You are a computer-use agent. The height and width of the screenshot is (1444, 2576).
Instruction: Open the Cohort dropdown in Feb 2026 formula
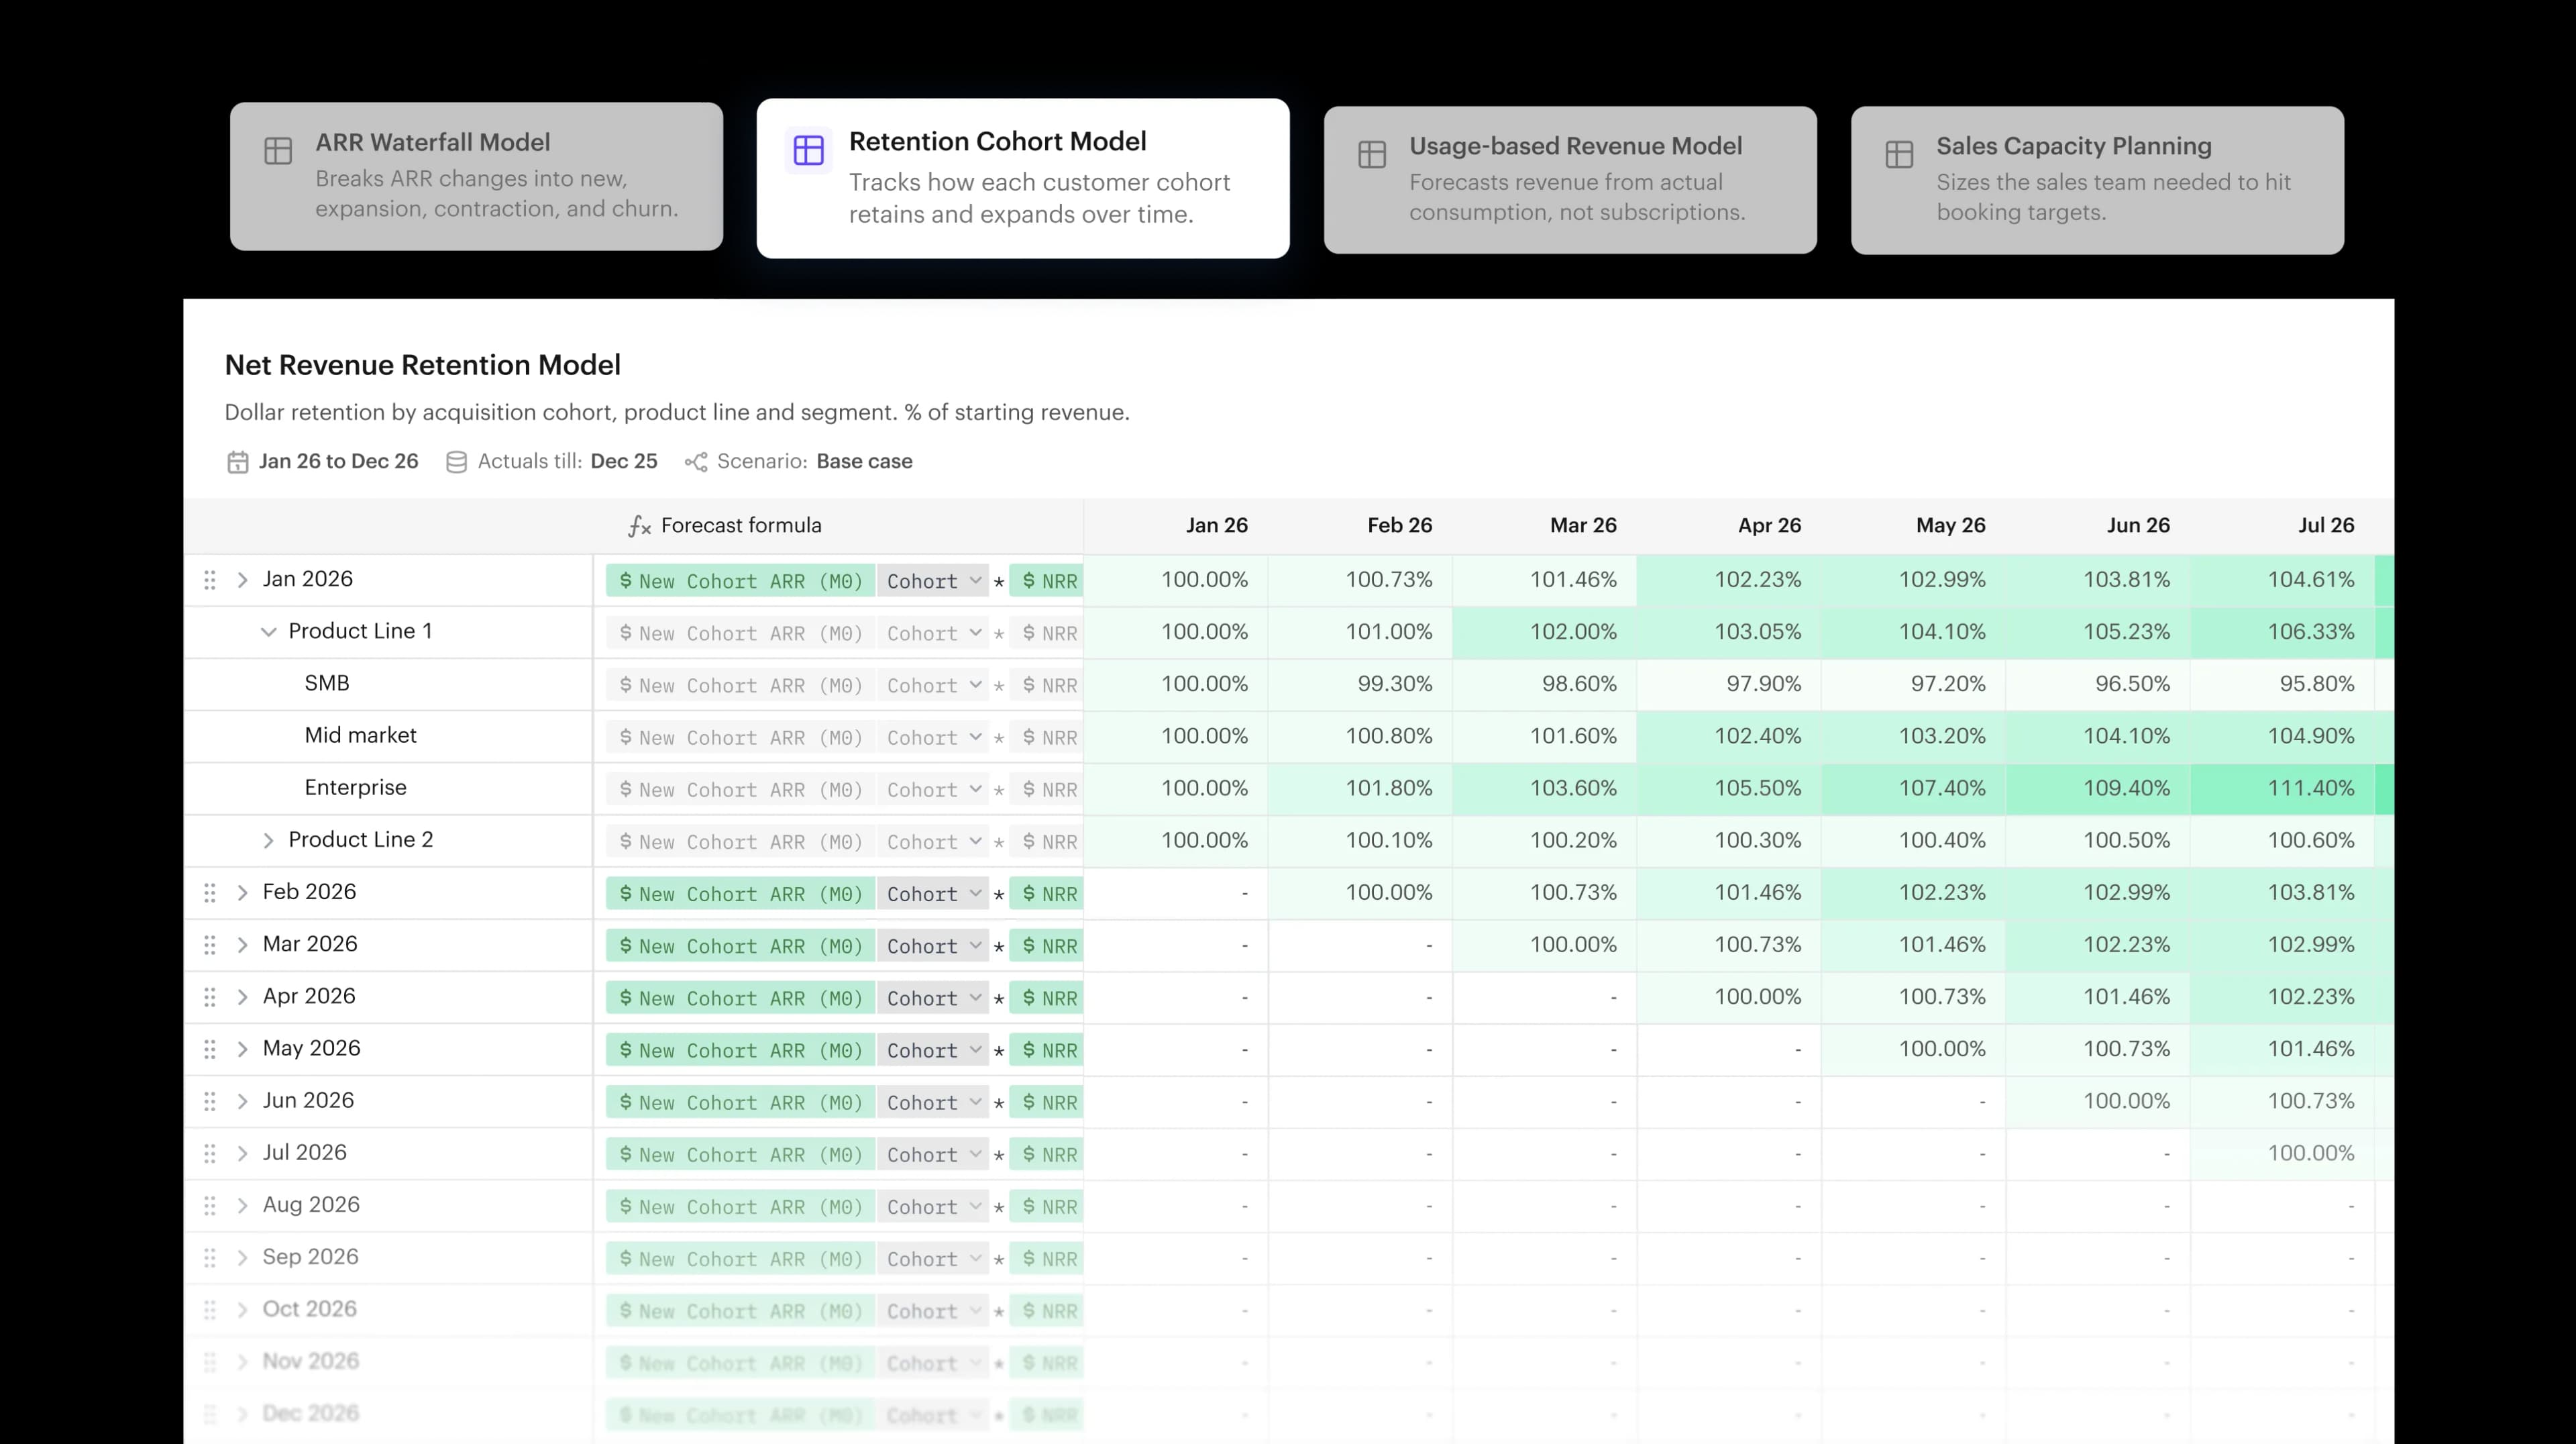(933, 894)
